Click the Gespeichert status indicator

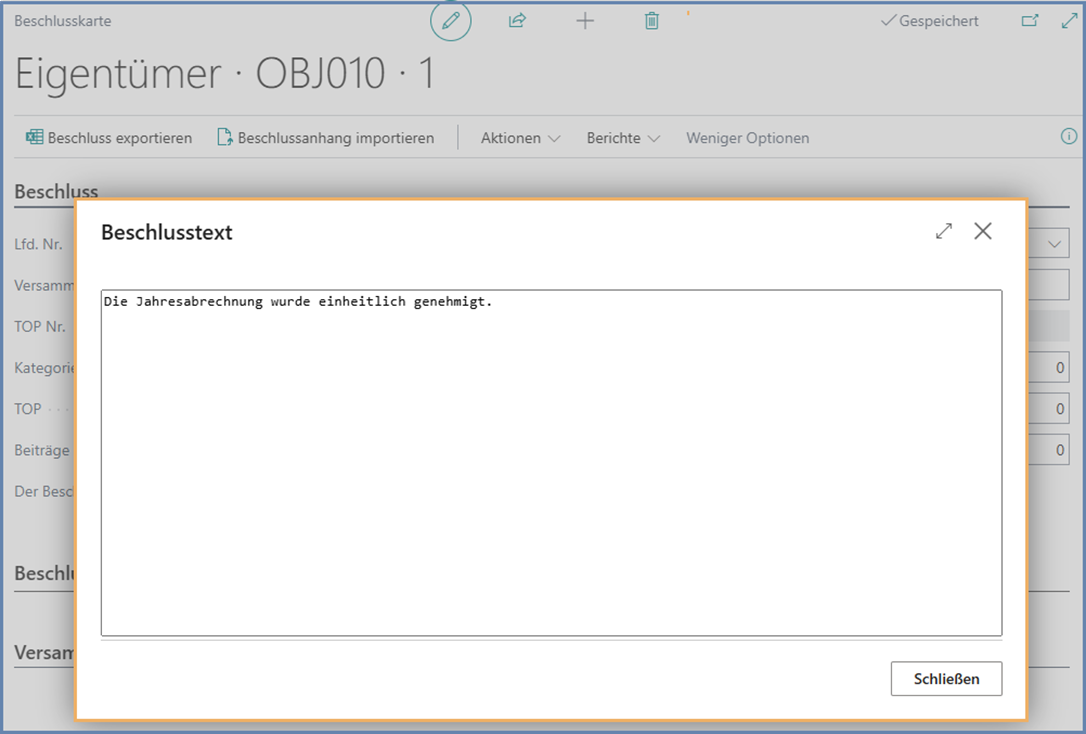pos(929,21)
